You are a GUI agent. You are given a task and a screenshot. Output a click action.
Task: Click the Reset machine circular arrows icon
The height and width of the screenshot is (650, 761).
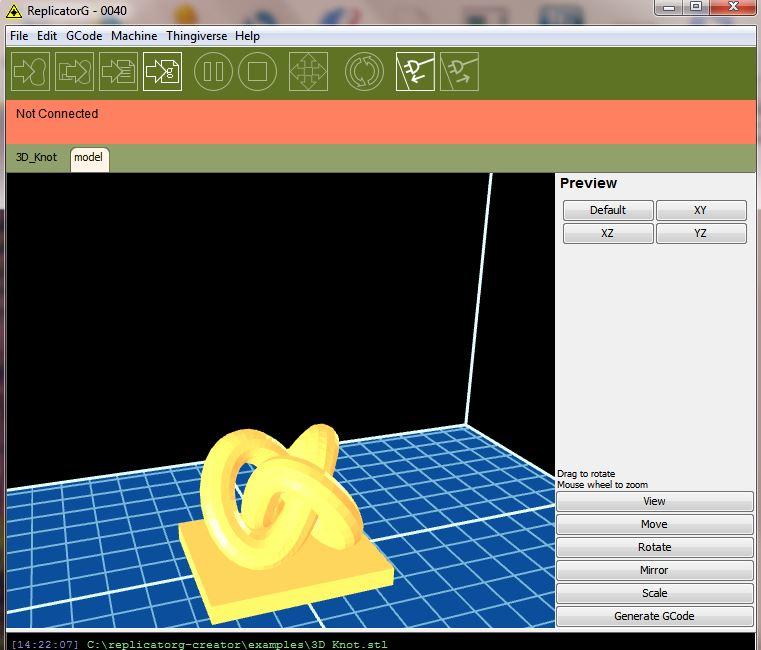(364, 72)
